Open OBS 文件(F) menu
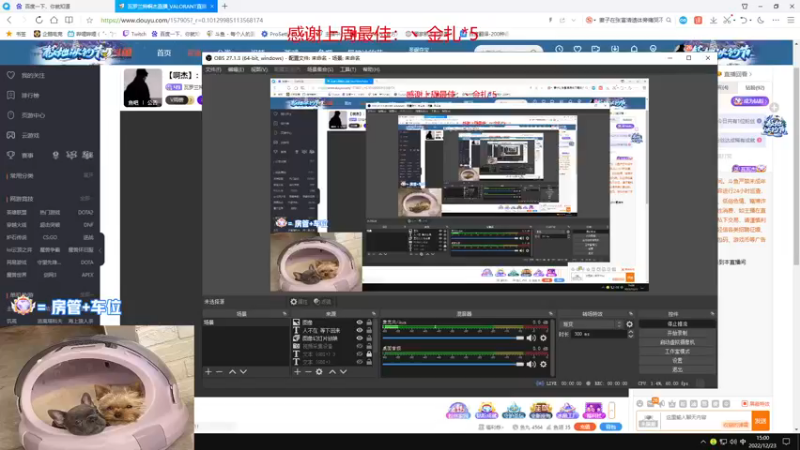This screenshot has height=450, width=800. [x=213, y=69]
